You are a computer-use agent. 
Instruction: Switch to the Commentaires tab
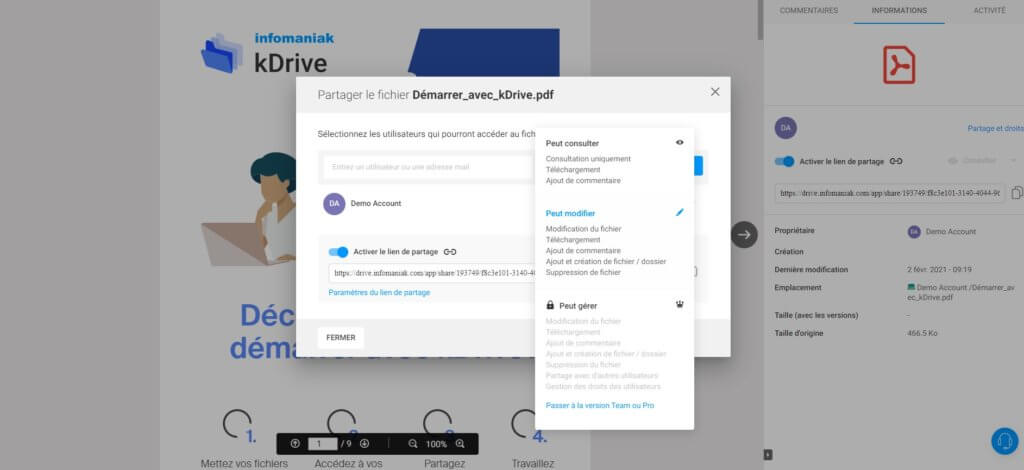(x=808, y=11)
